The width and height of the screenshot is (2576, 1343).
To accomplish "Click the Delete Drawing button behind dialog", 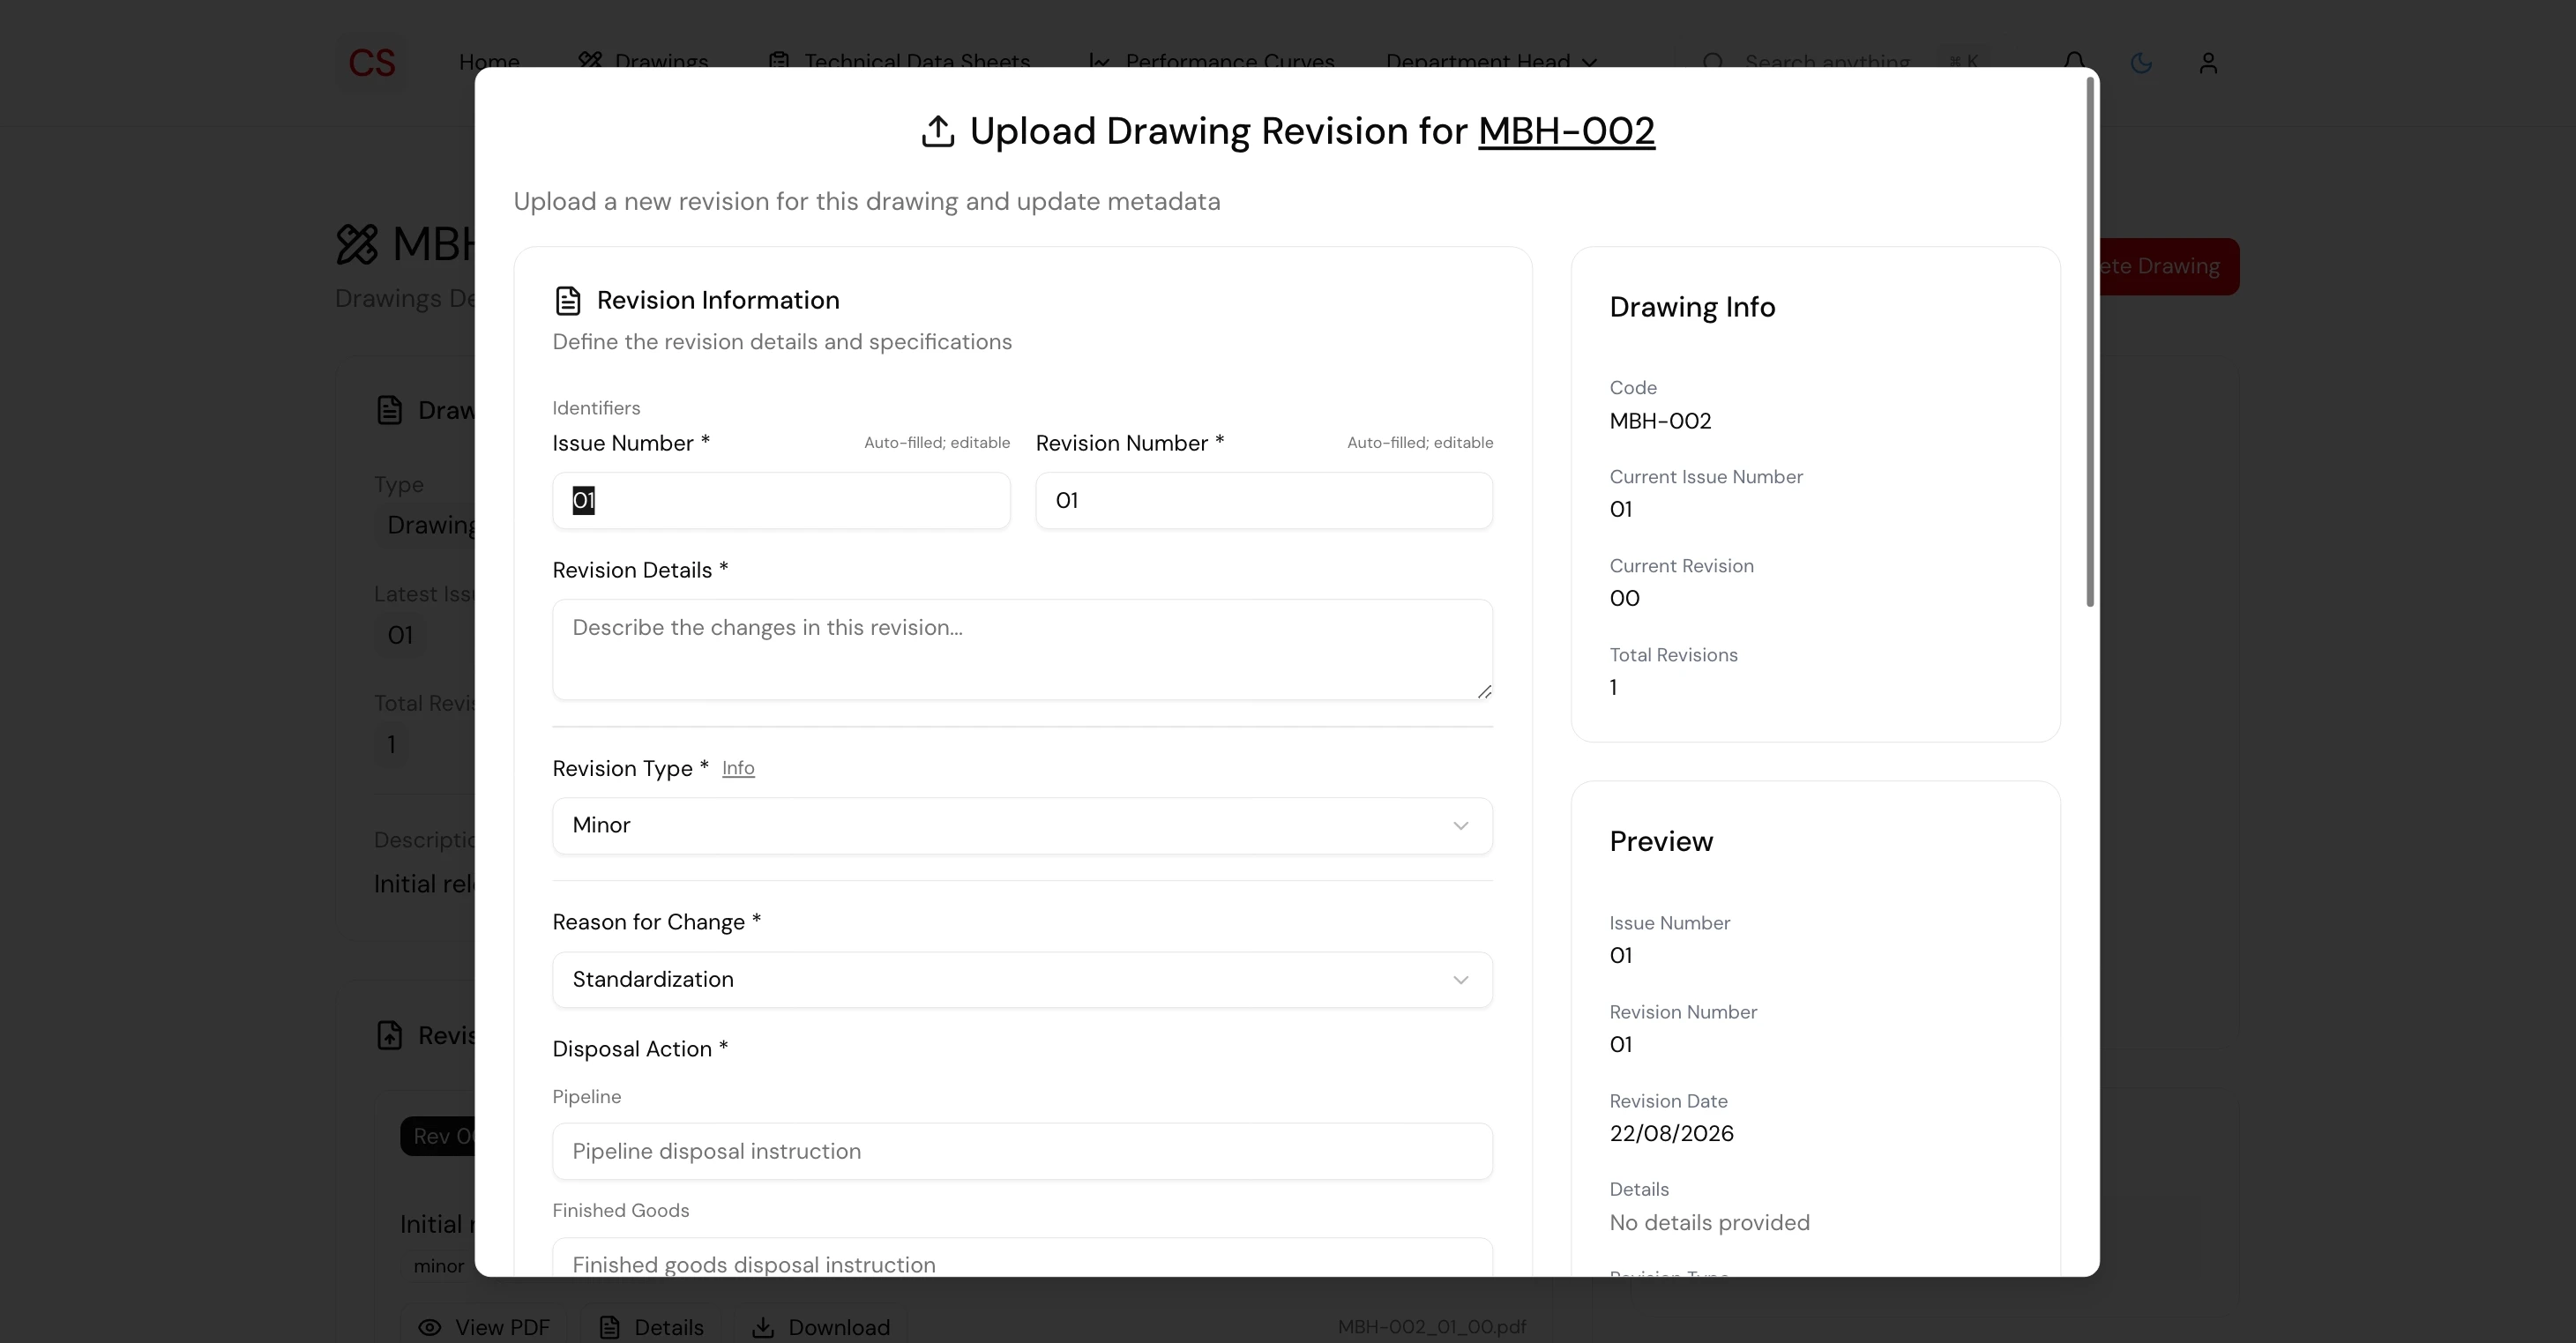I will coord(2169,266).
